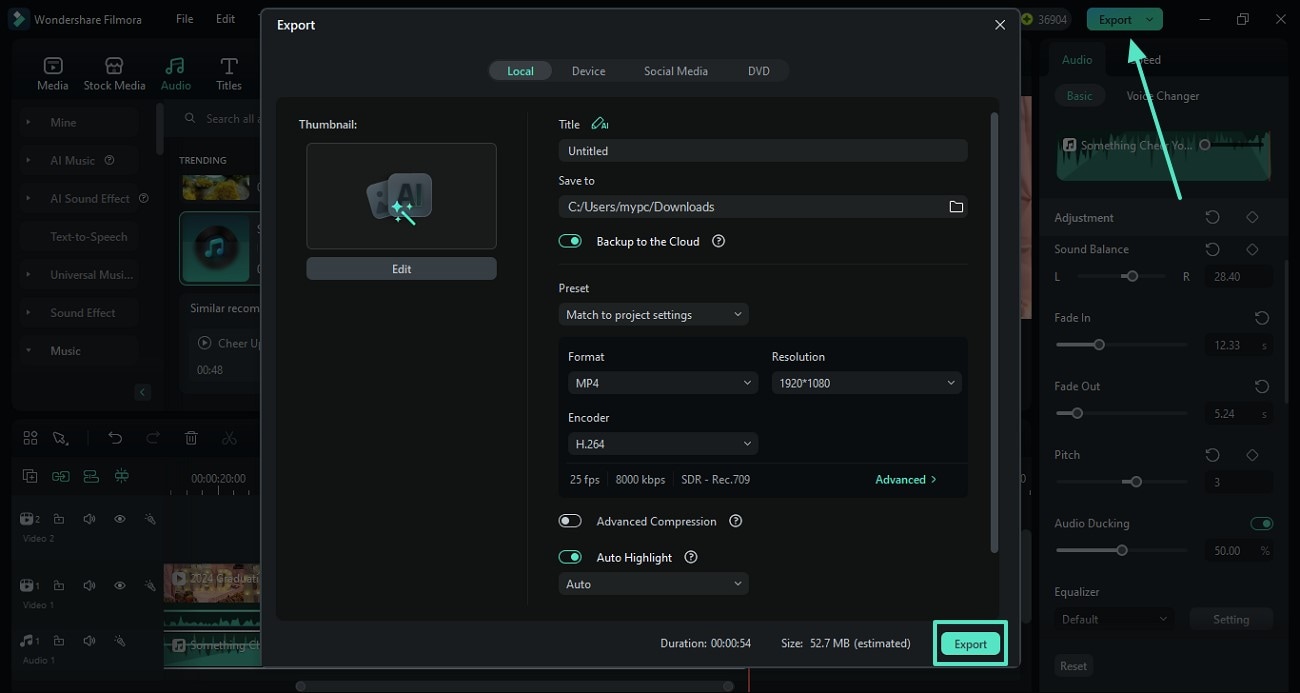Add keyframe diamond for Sound Balance
This screenshot has height=693, width=1300.
click(1252, 249)
